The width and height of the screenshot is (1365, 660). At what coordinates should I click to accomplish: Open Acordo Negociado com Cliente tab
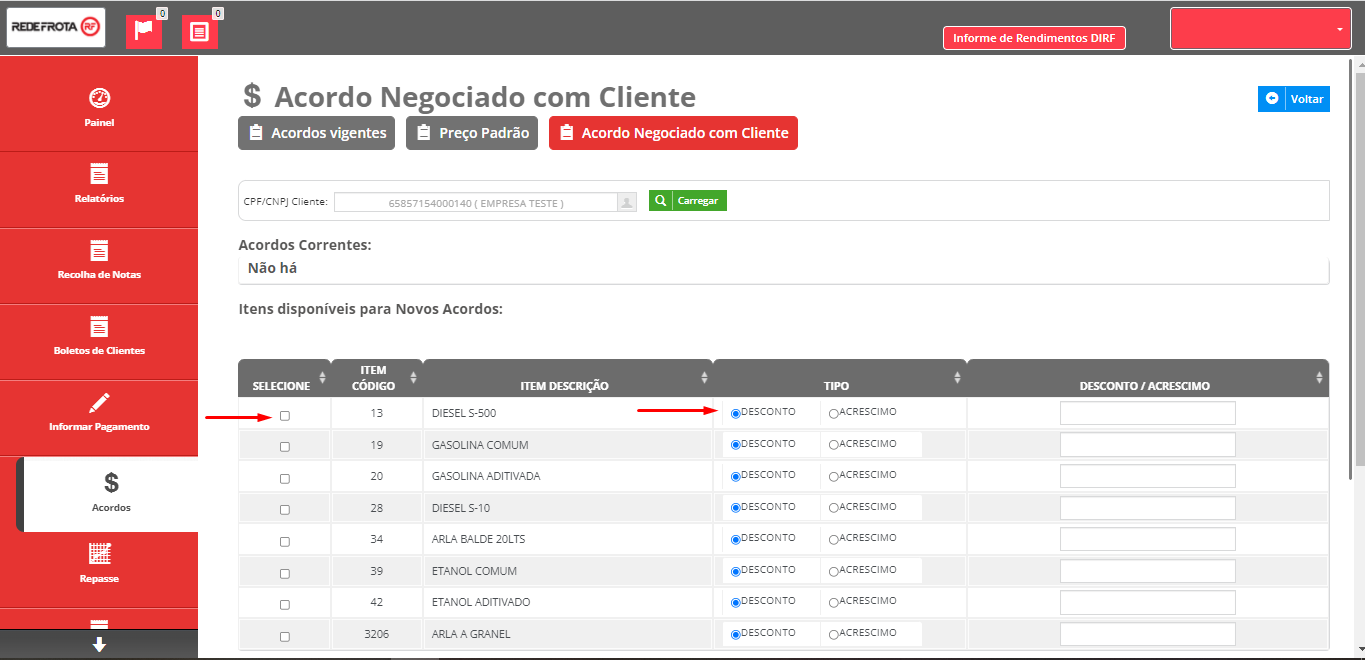673,133
